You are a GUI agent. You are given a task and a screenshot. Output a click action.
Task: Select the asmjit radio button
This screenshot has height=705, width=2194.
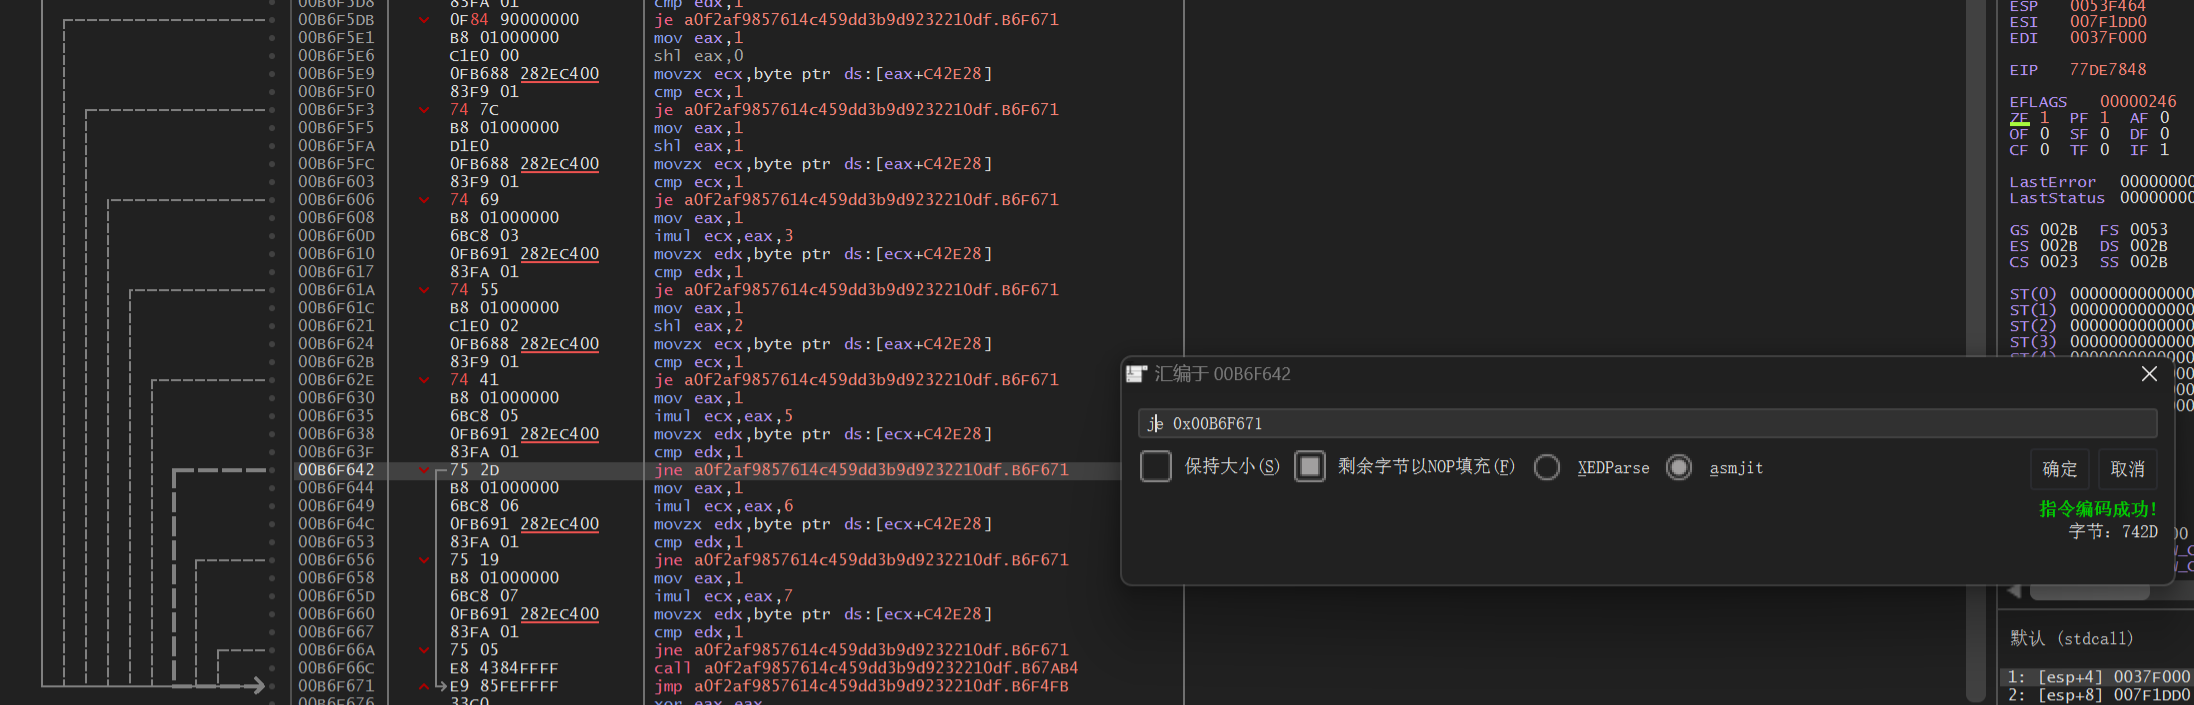tap(1679, 468)
